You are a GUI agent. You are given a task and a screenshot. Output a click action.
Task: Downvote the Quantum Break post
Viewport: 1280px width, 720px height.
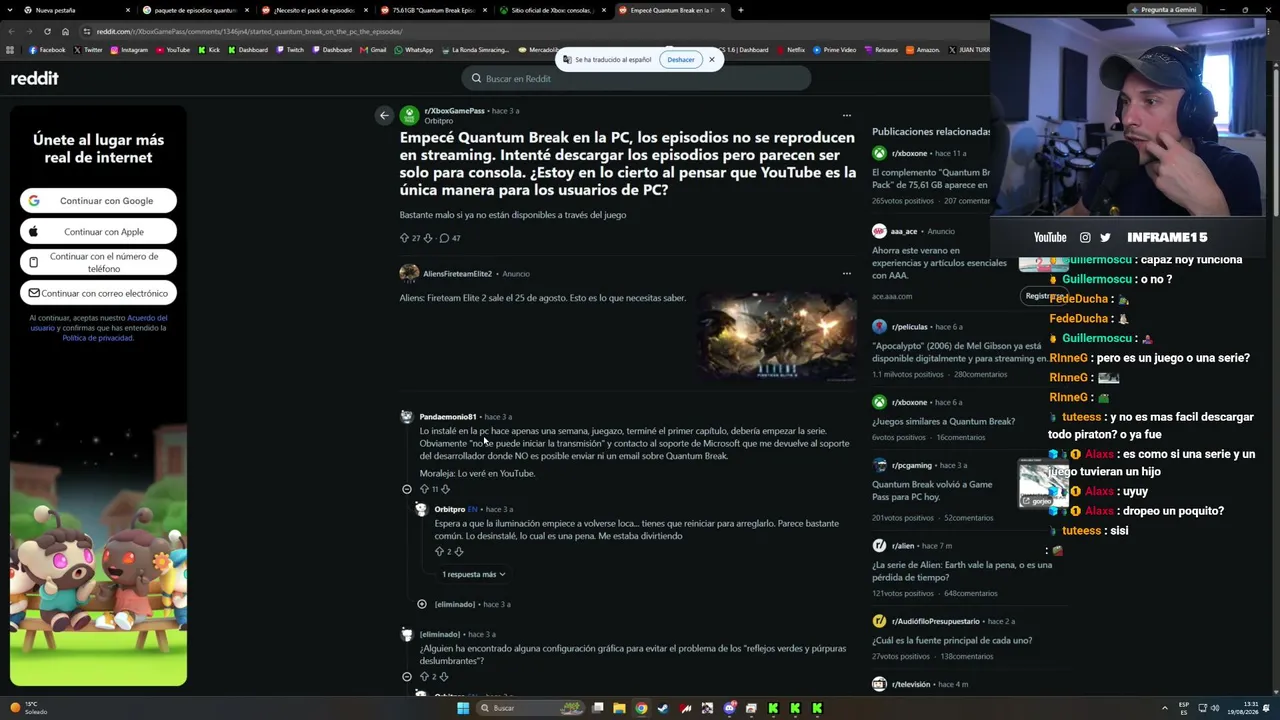[x=428, y=238]
